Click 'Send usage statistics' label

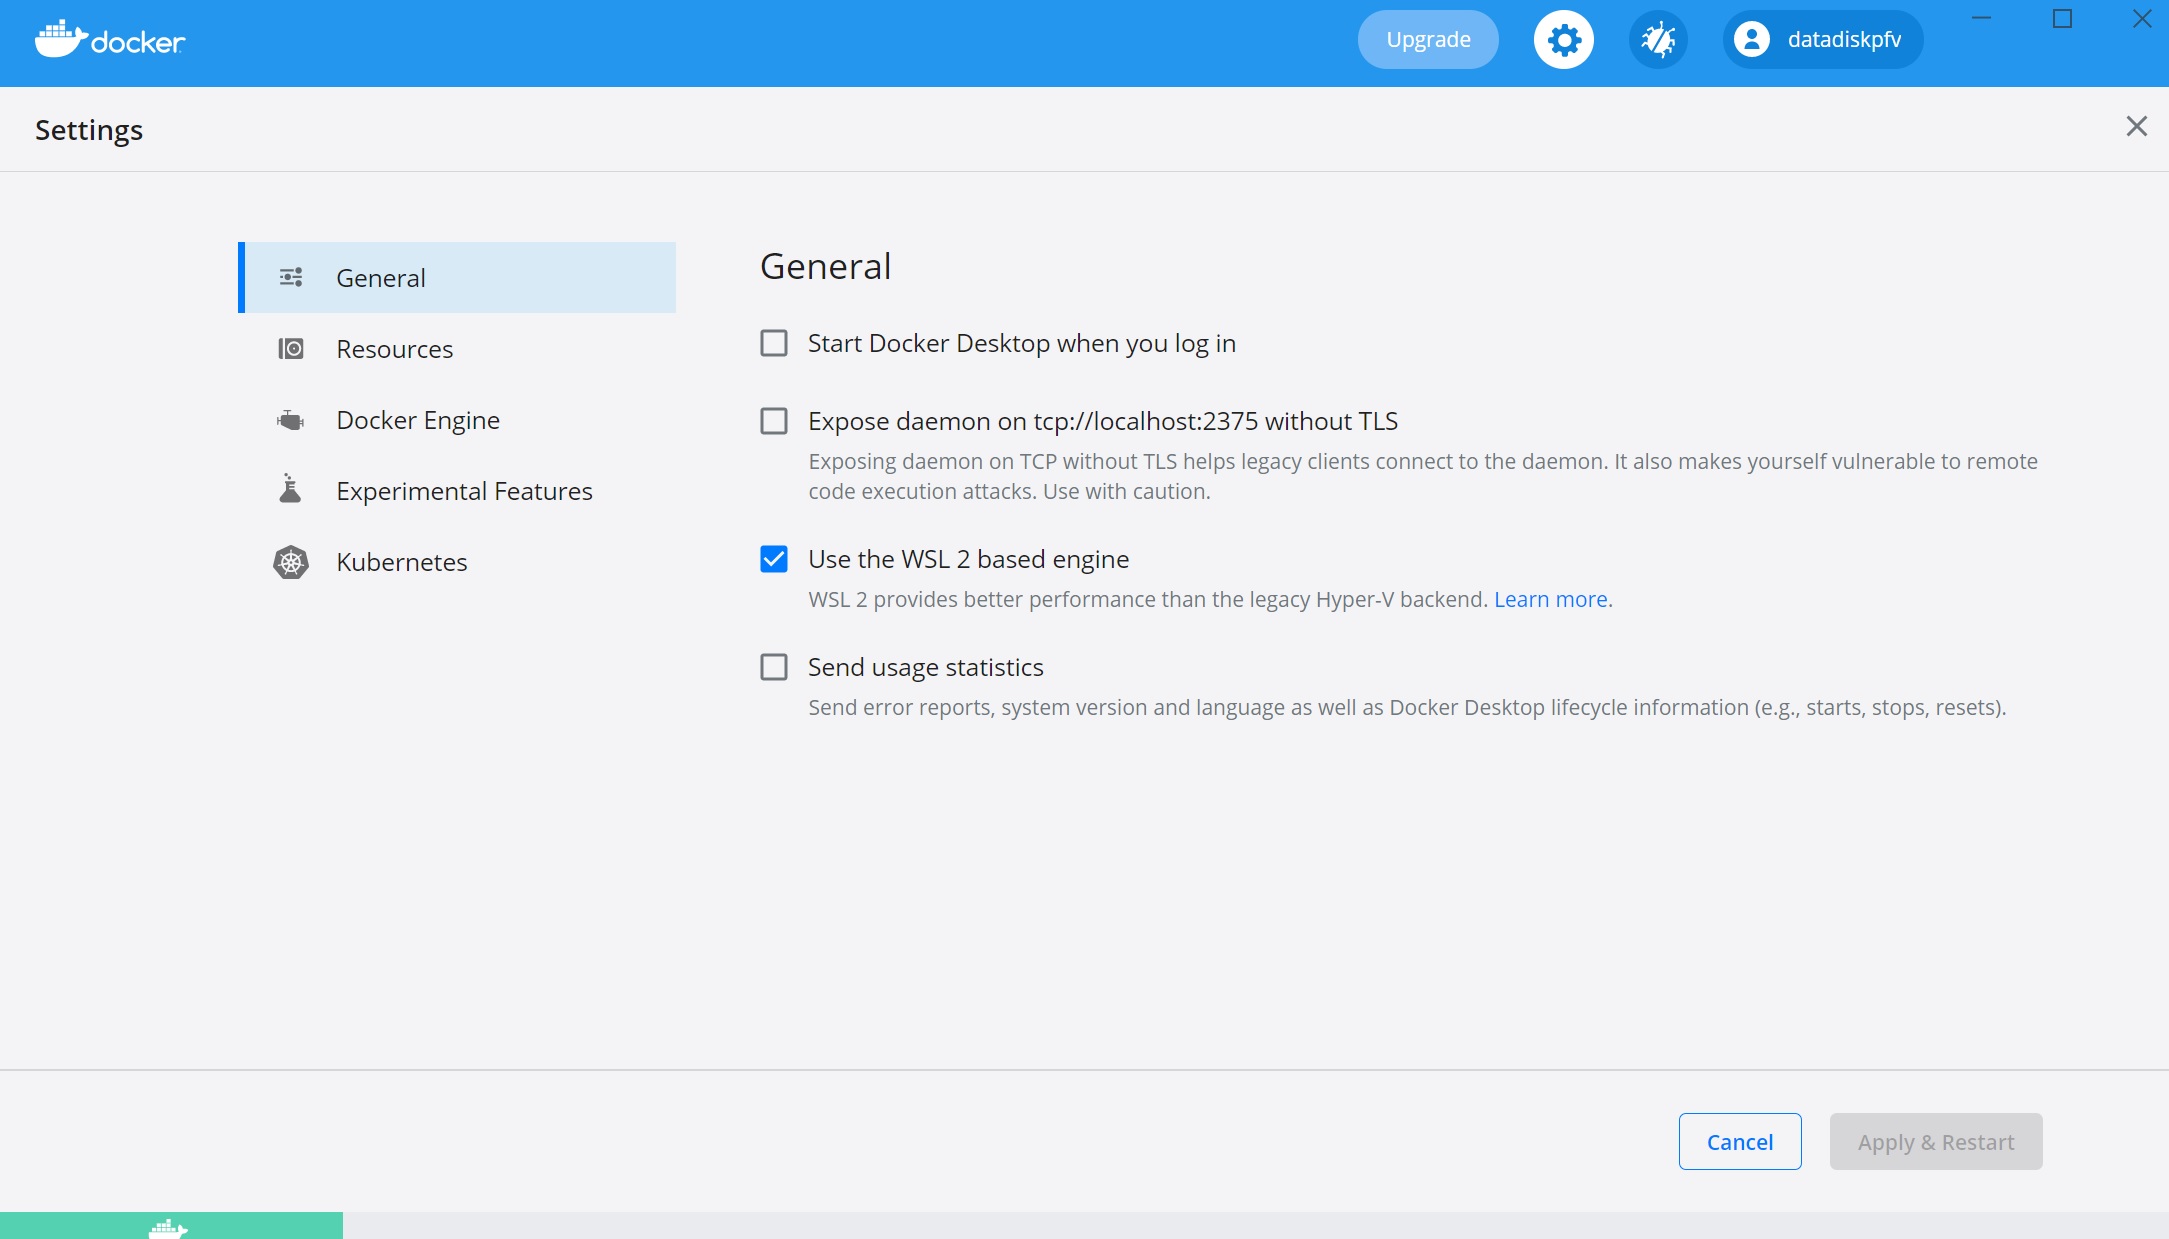click(x=926, y=668)
